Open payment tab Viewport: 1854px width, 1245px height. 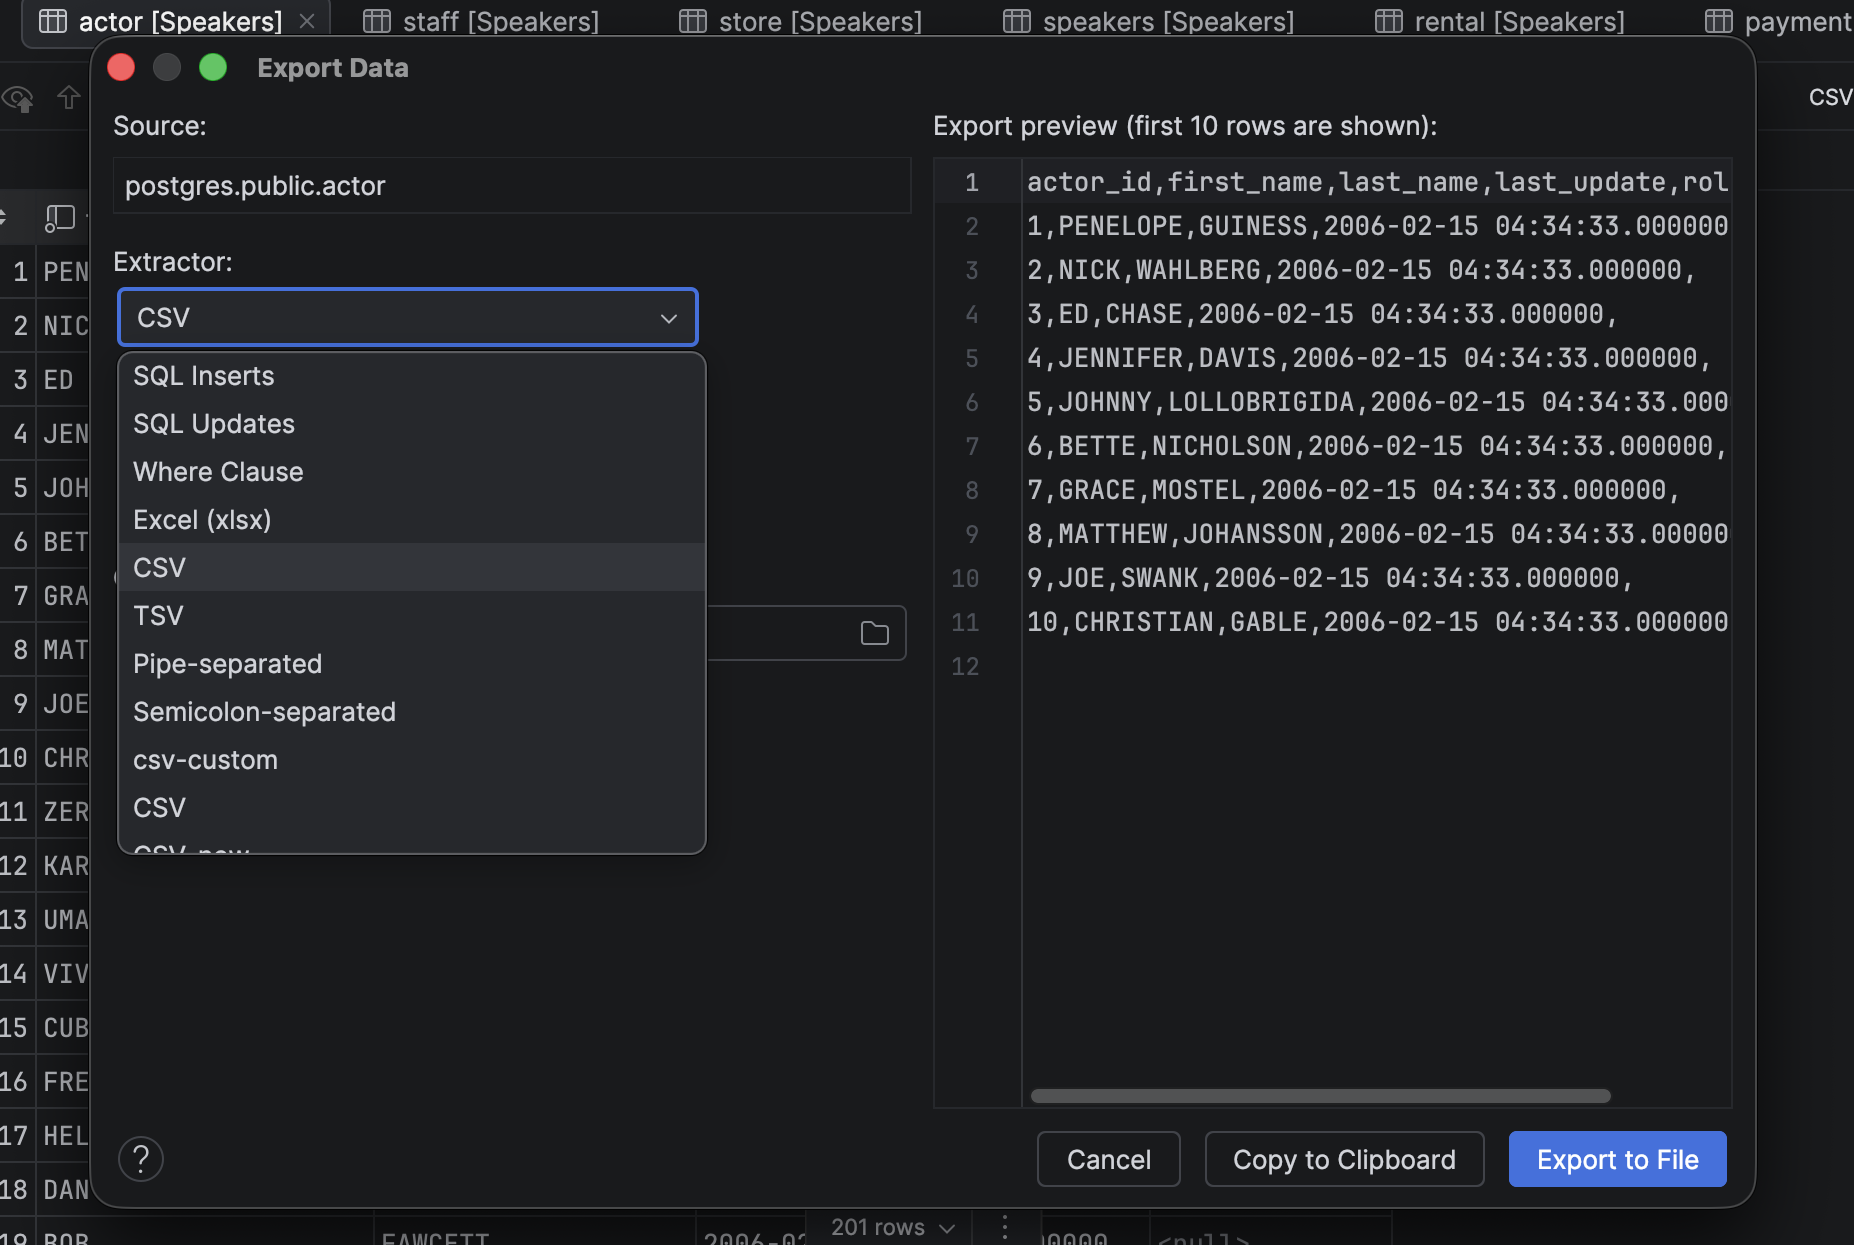coord(1779,21)
